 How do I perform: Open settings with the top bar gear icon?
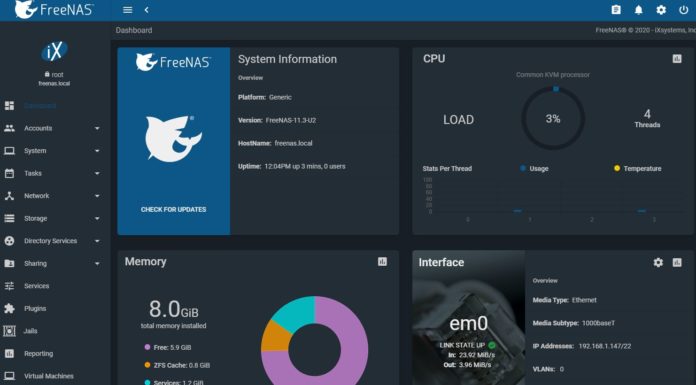(x=661, y=10)
